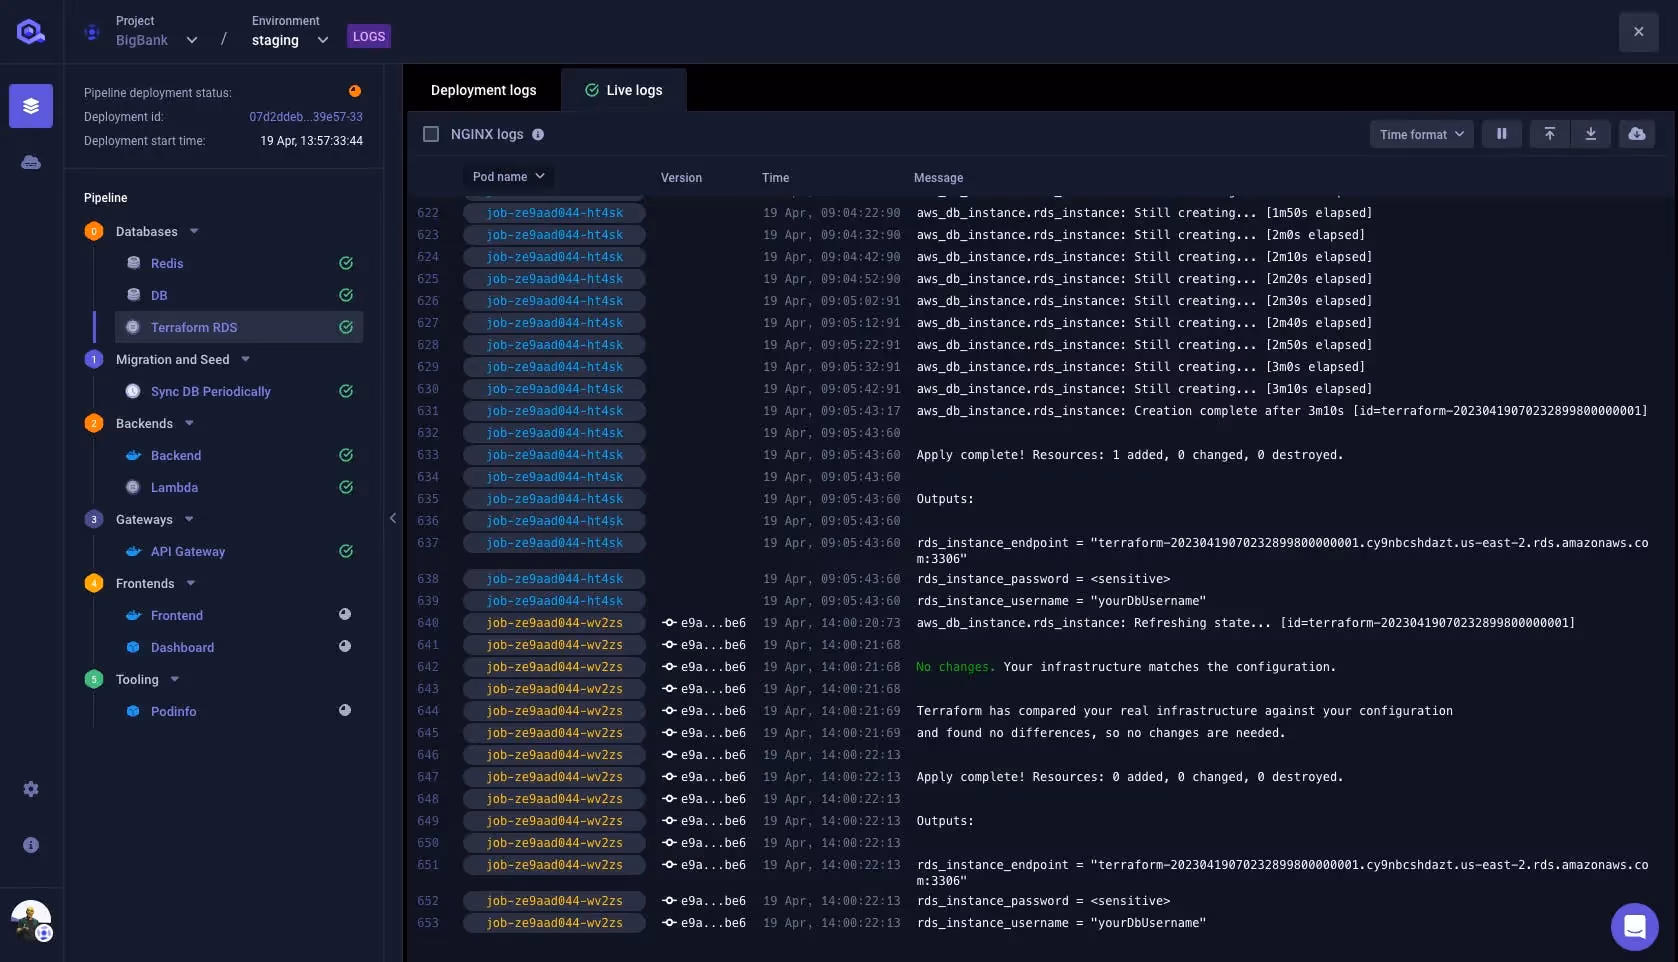Click the user avatar at the sidebar bottom
1678x962 pixels.
coord(31,918)
